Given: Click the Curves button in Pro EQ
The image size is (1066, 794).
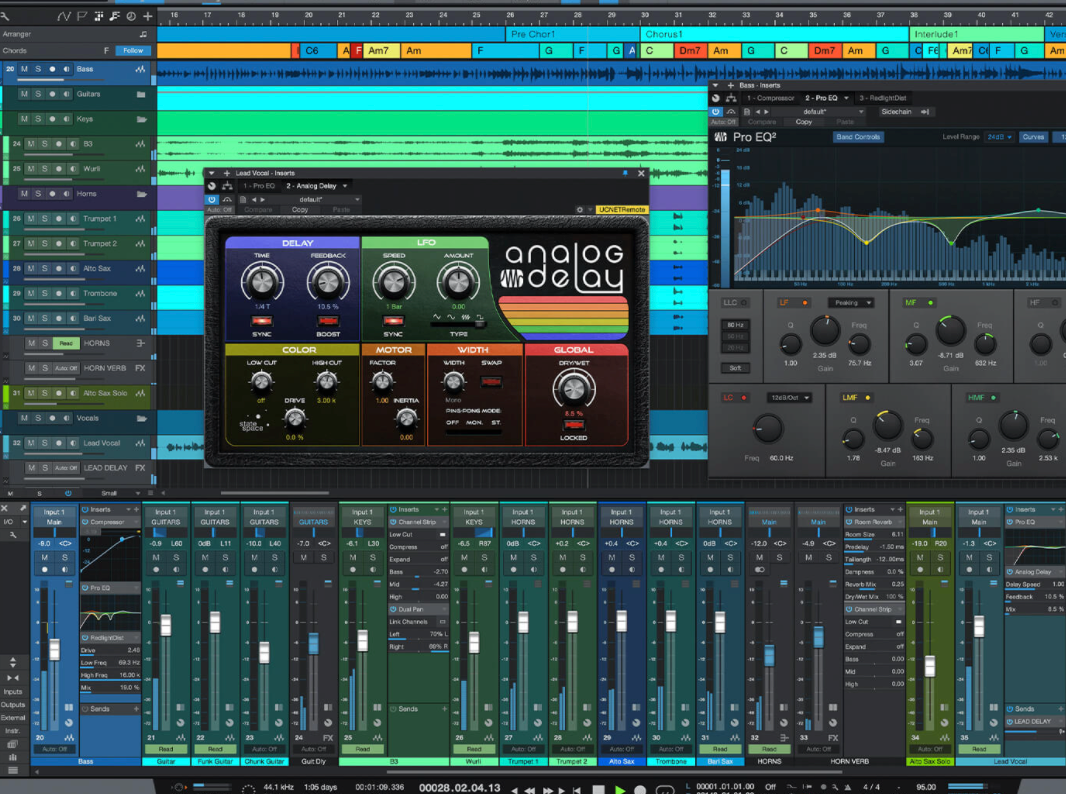Looking at the screenshot, I should 1033,137.
